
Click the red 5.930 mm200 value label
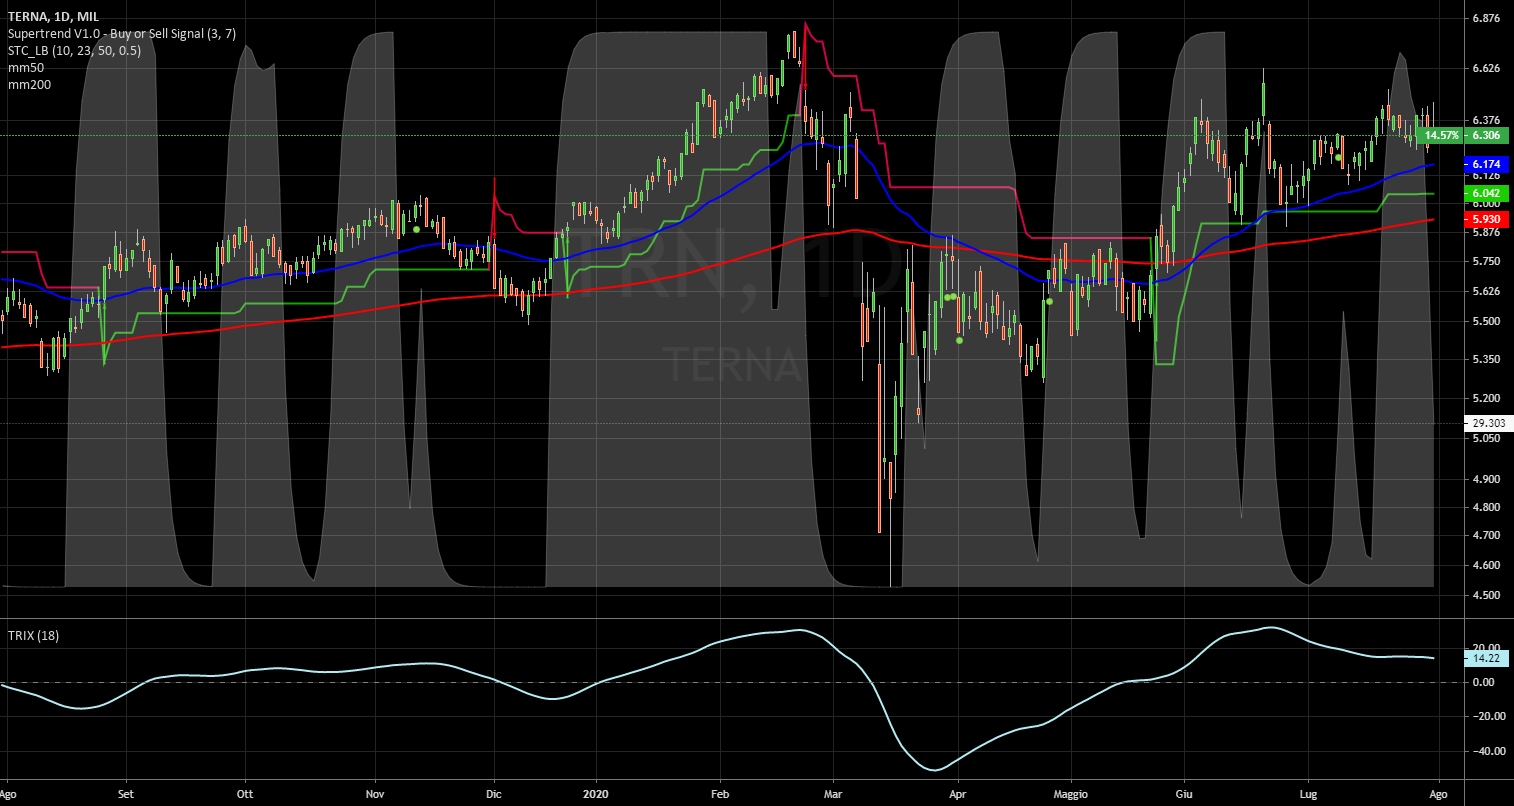[x=1487, y=218]
